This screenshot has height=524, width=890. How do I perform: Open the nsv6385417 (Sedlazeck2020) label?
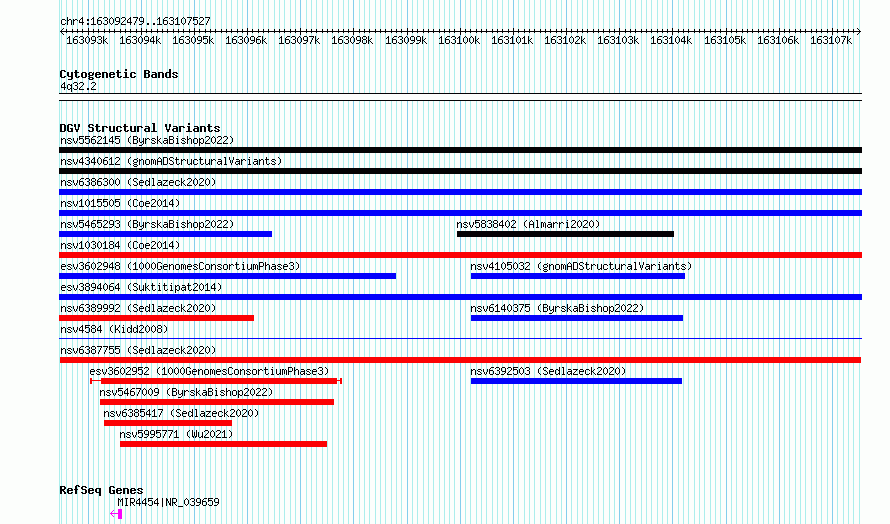coord(181,413)
